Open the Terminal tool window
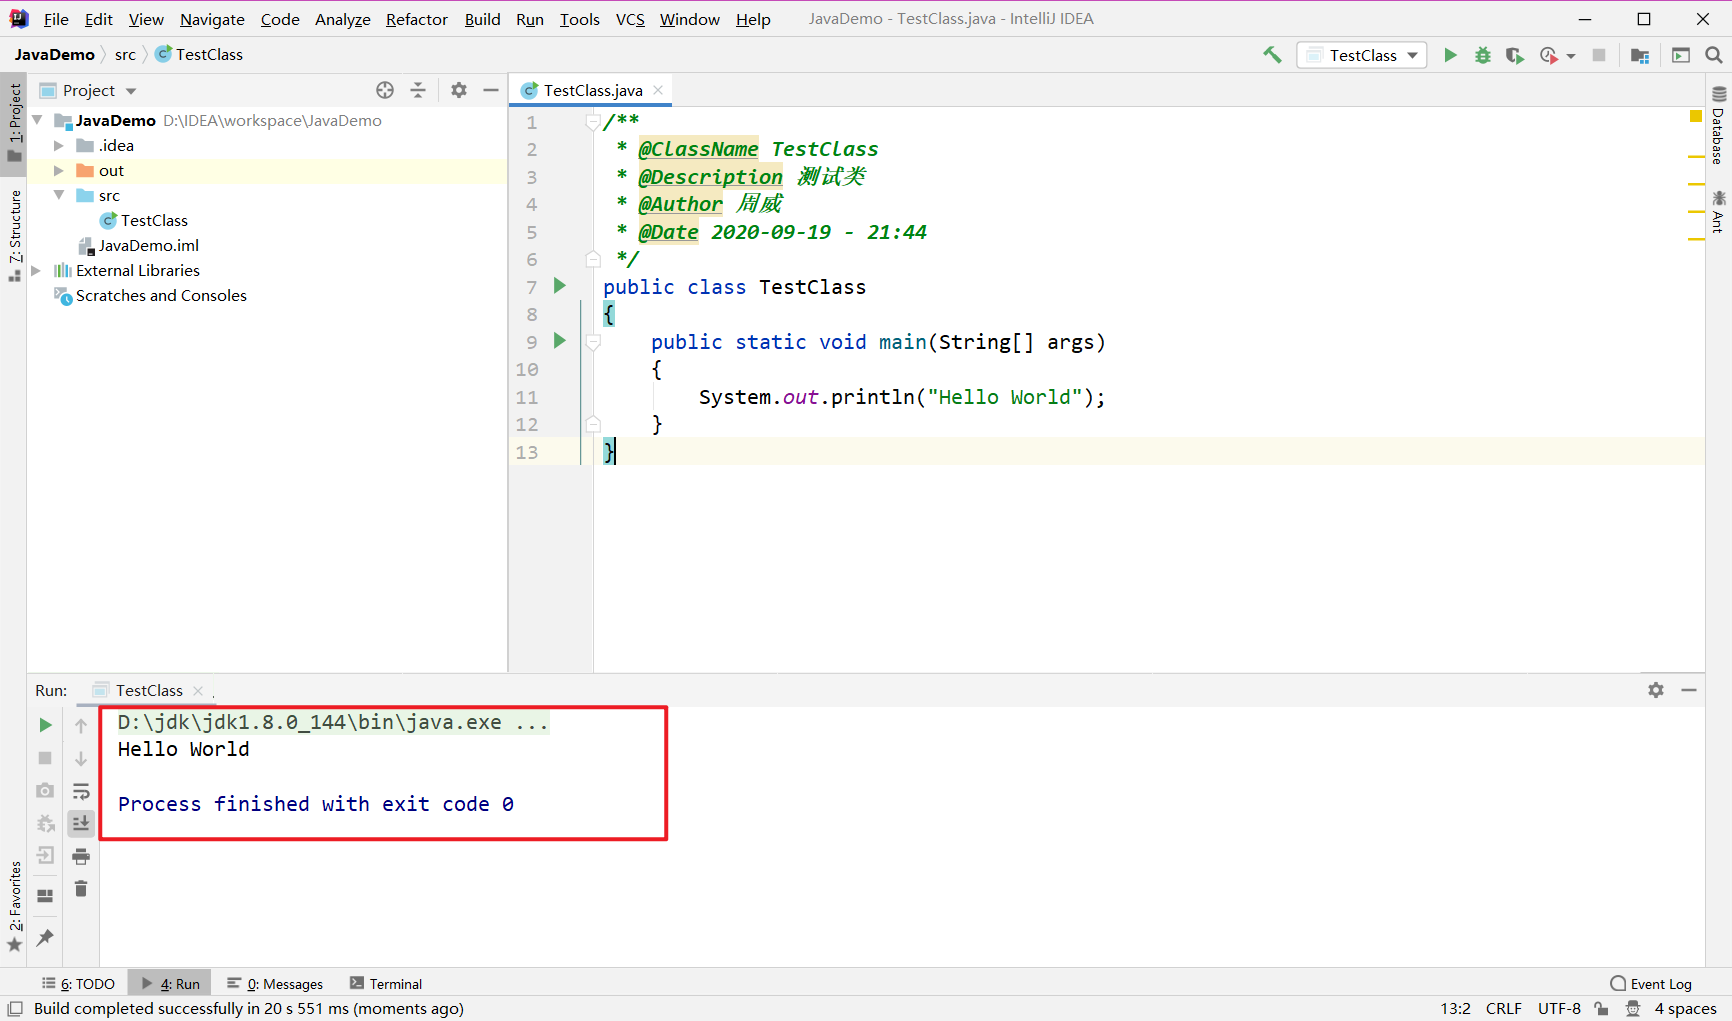Screen dimensions: 1732x1021 tap(386, 984)
